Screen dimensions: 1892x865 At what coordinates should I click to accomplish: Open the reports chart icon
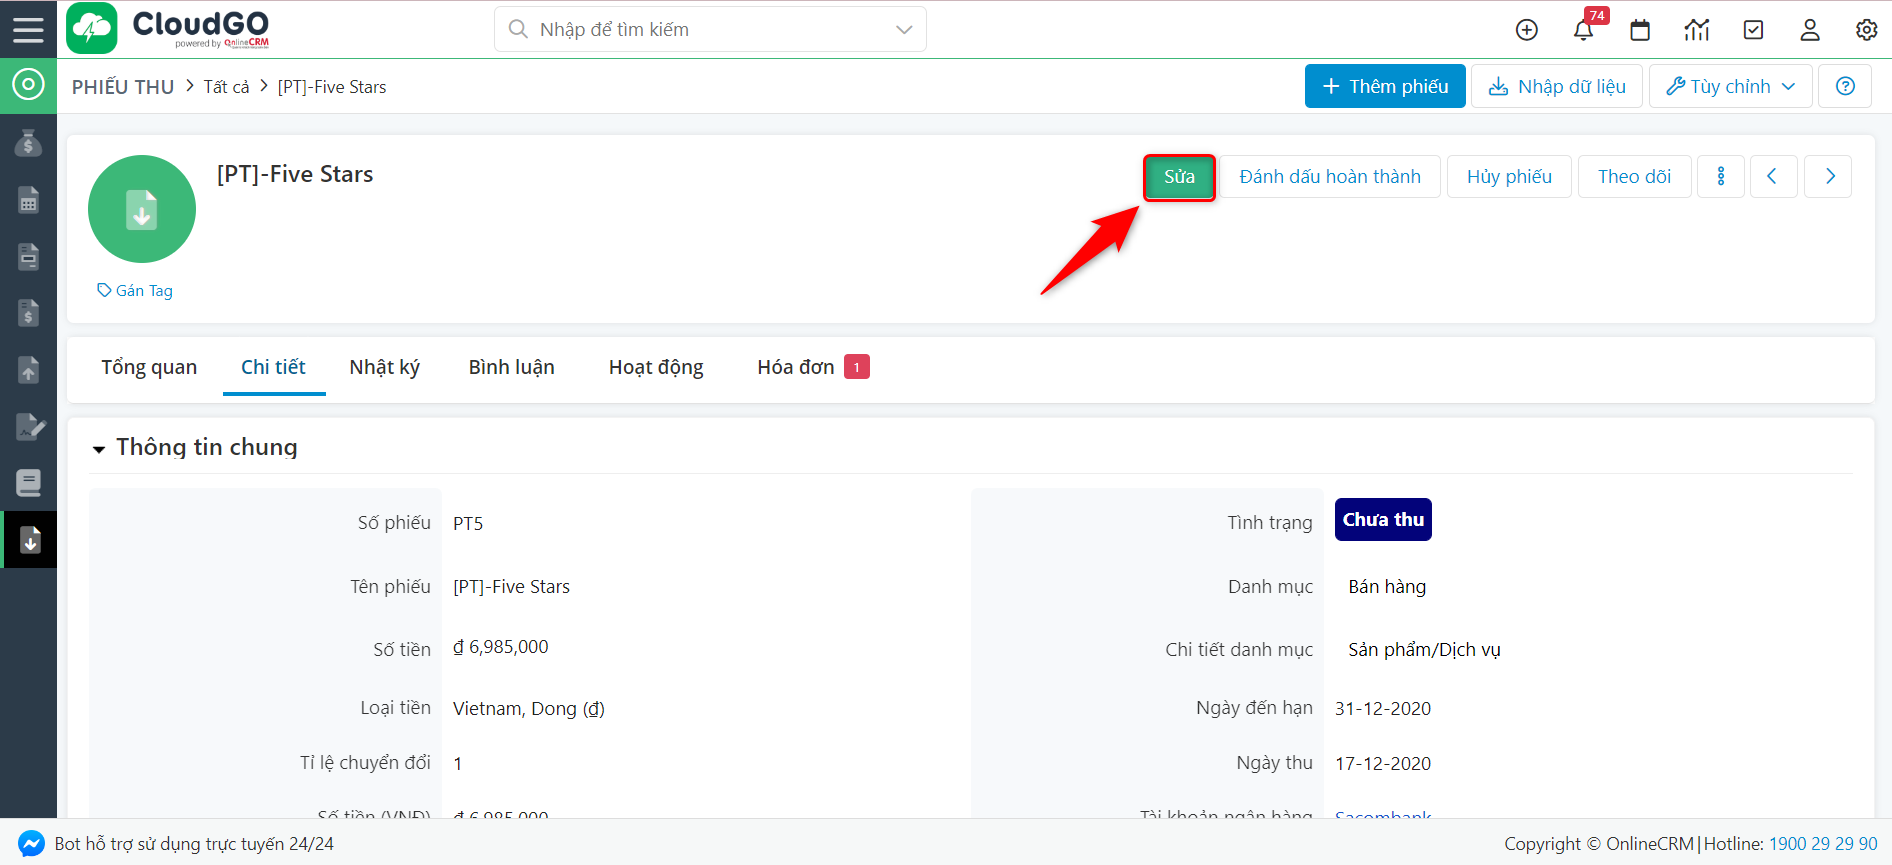[x=1697, y=30]
